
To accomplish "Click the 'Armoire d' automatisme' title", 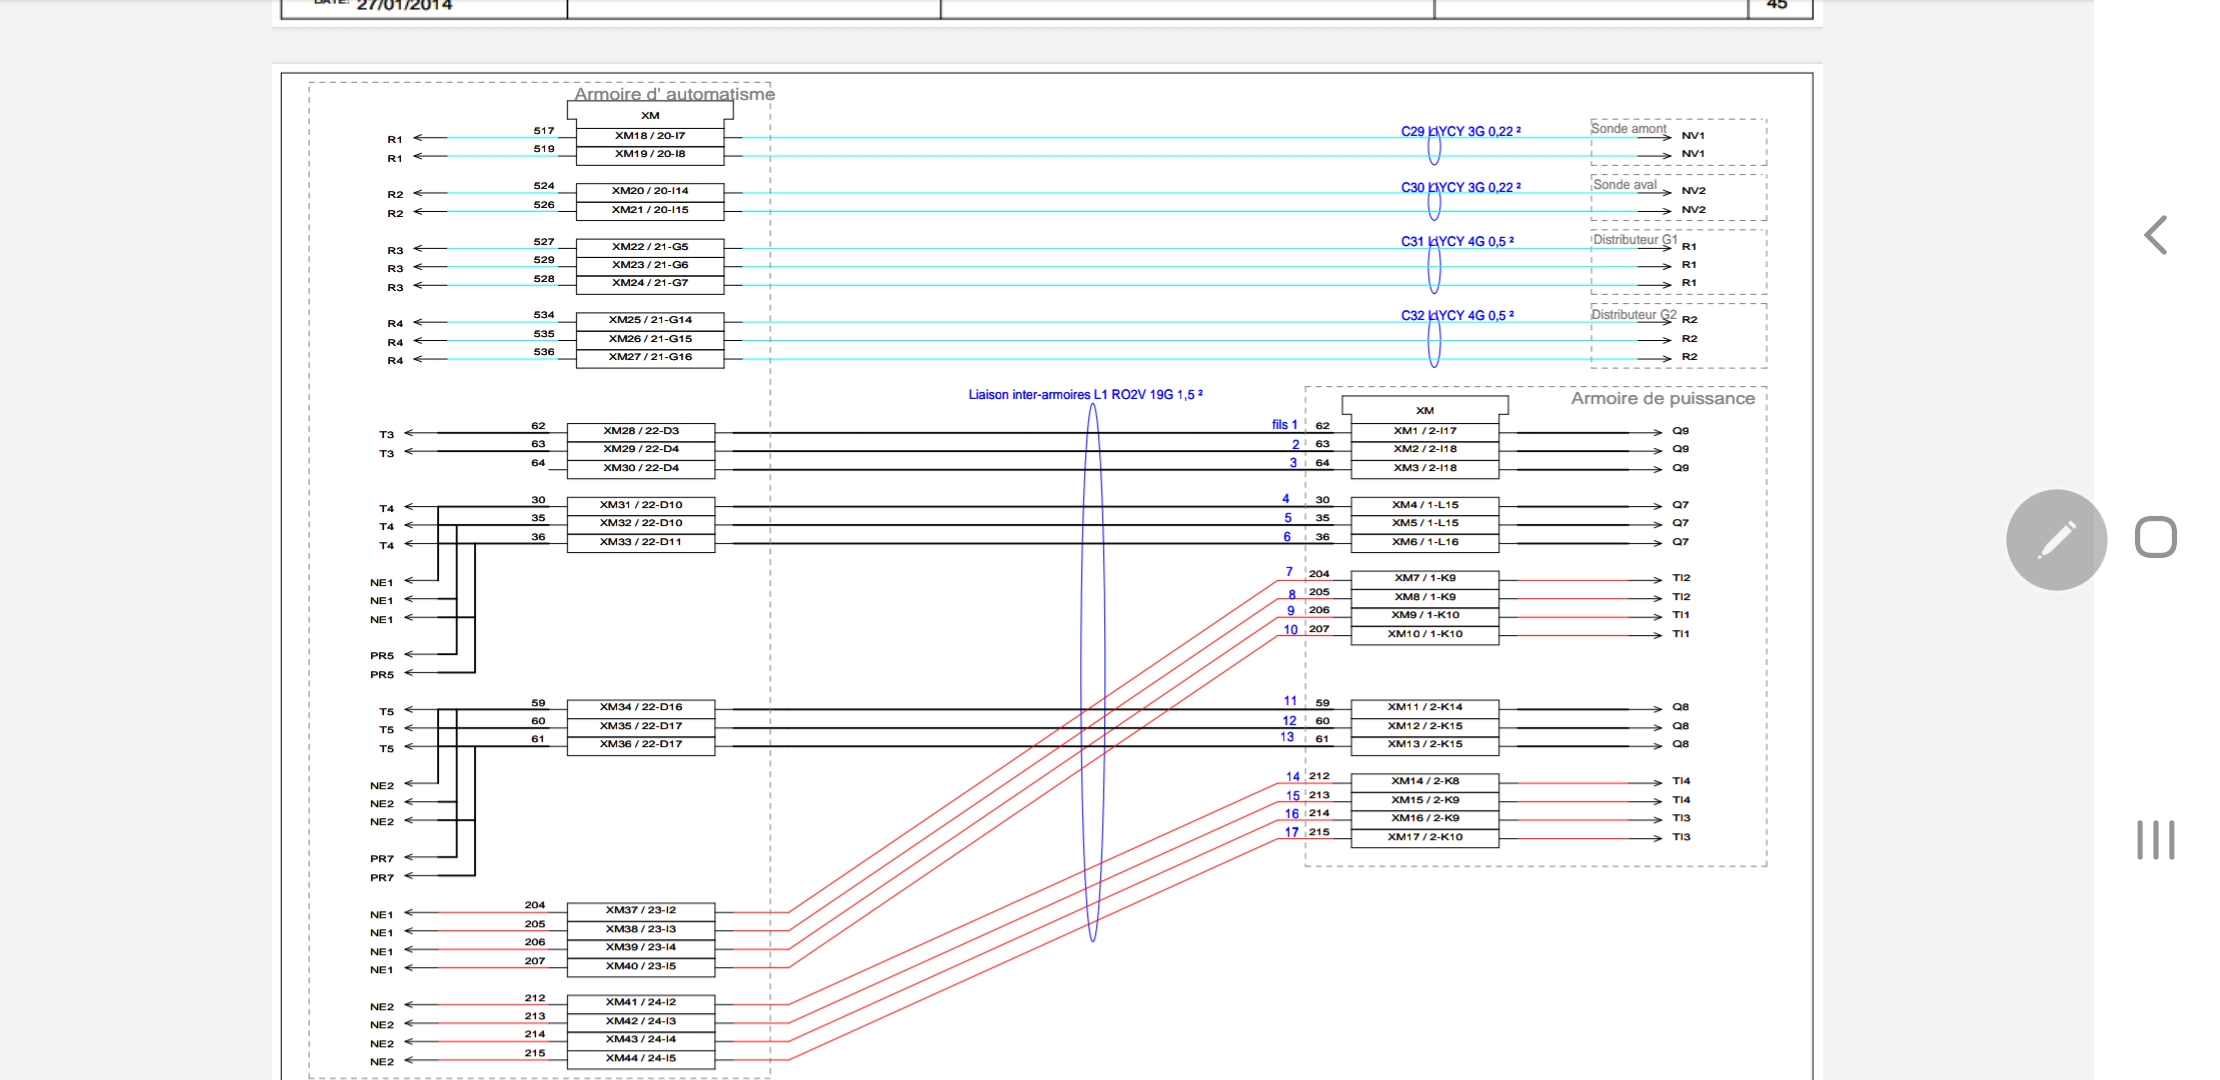I will pyautogui.click(x=674, y=94).
